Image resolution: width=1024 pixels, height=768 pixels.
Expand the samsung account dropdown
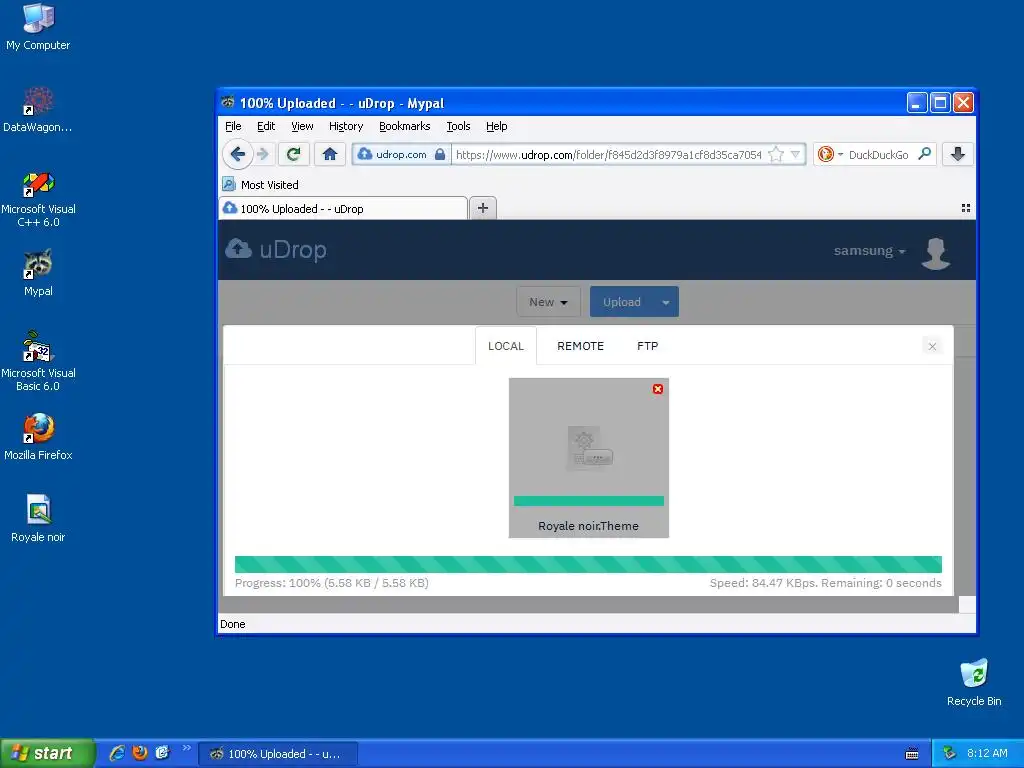click(869, 251)
